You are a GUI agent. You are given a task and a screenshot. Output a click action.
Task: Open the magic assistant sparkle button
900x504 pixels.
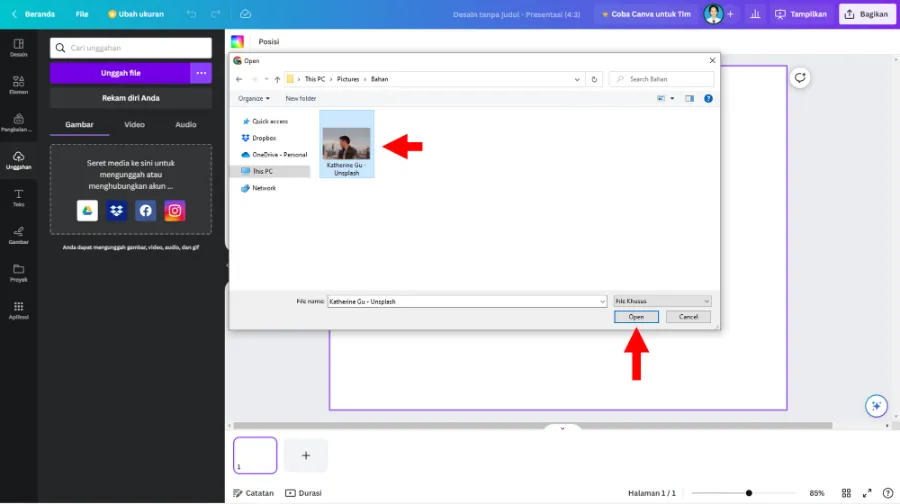coord(876,406)
